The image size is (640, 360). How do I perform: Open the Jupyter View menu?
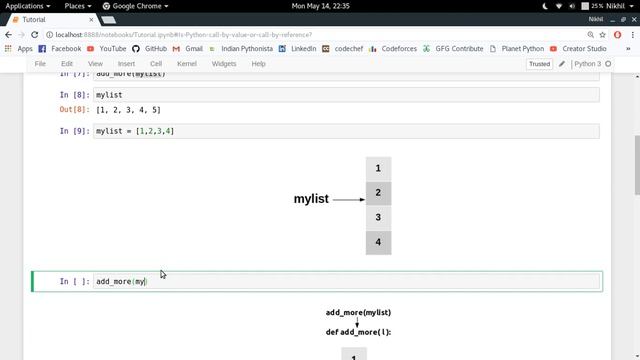(96, 64)
